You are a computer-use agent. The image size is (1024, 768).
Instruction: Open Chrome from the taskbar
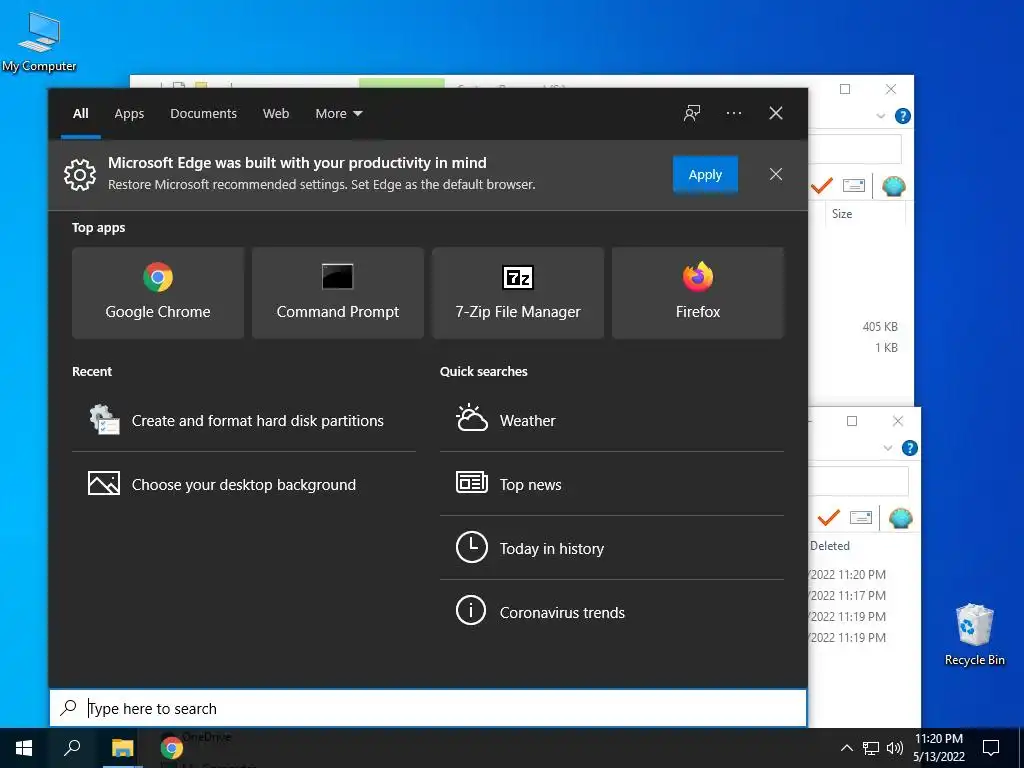(172, 748)
